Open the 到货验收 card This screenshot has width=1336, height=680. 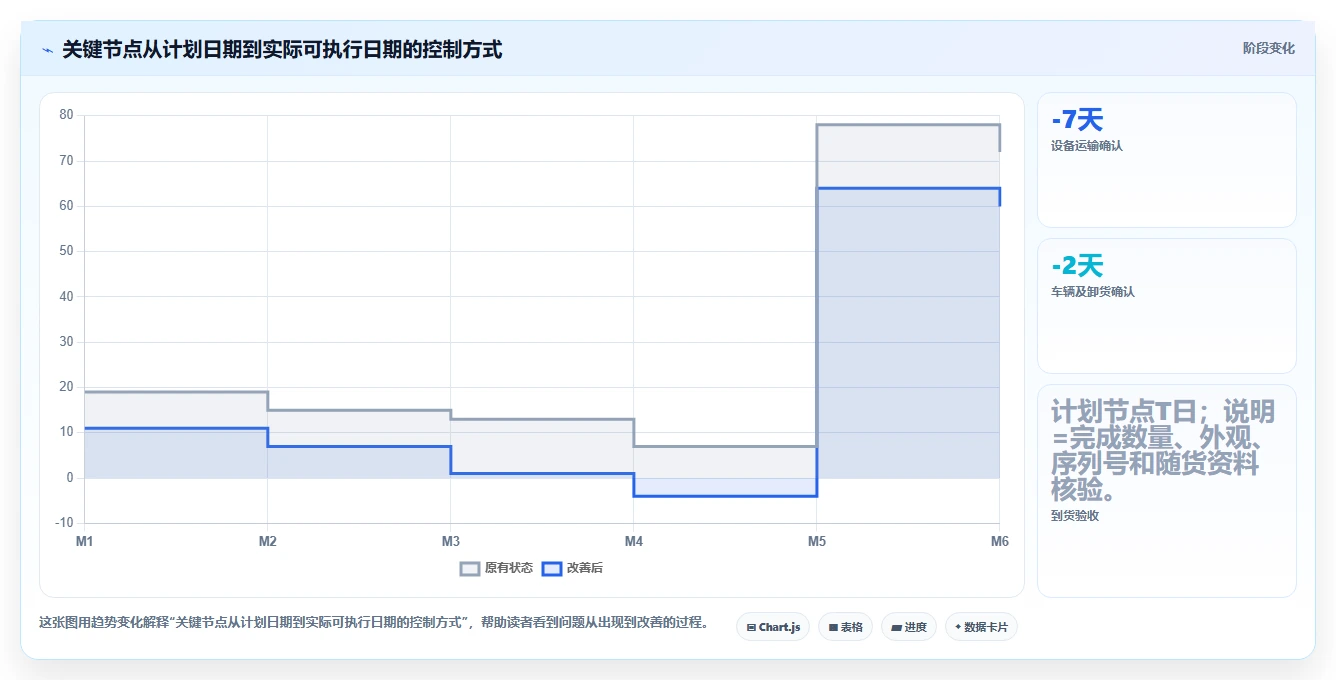[1166, 491]
